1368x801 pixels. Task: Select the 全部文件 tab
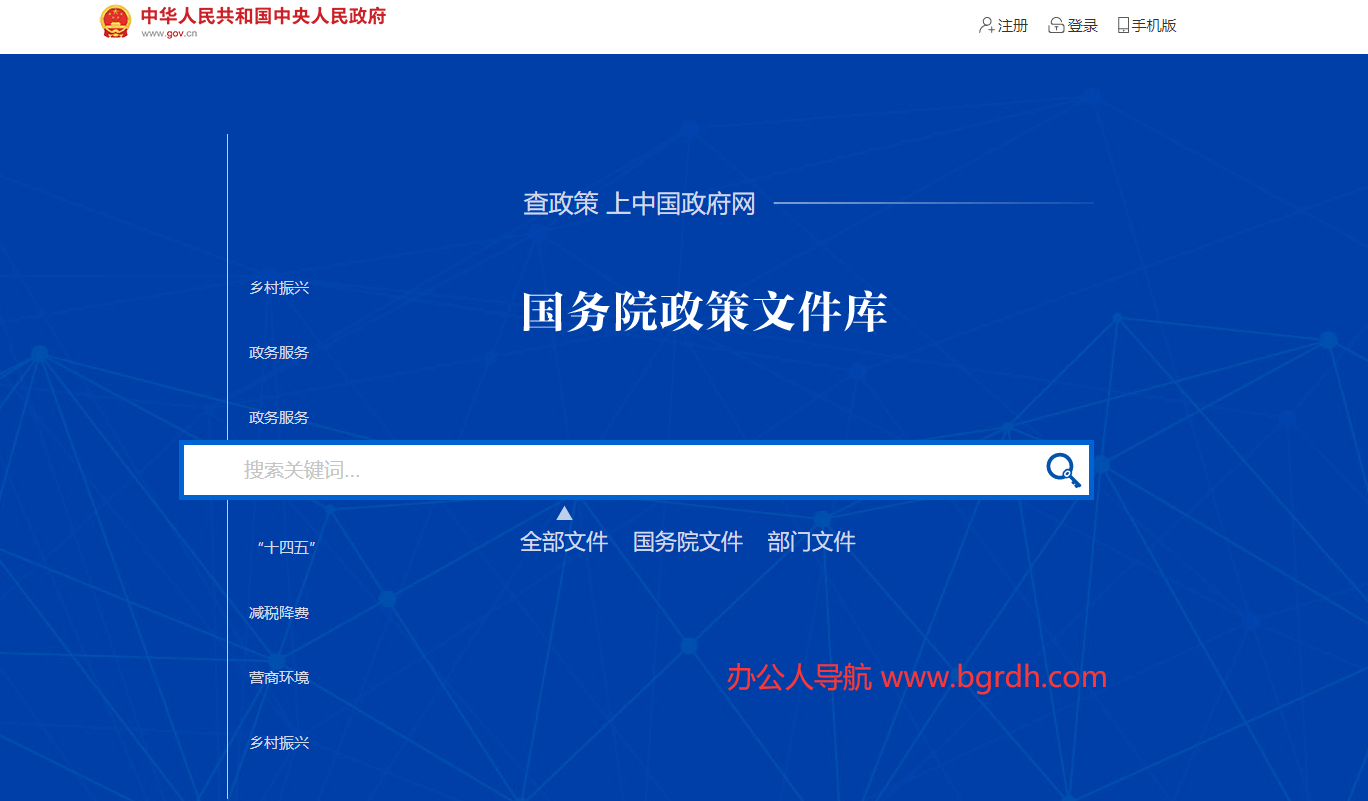[564, 542]
